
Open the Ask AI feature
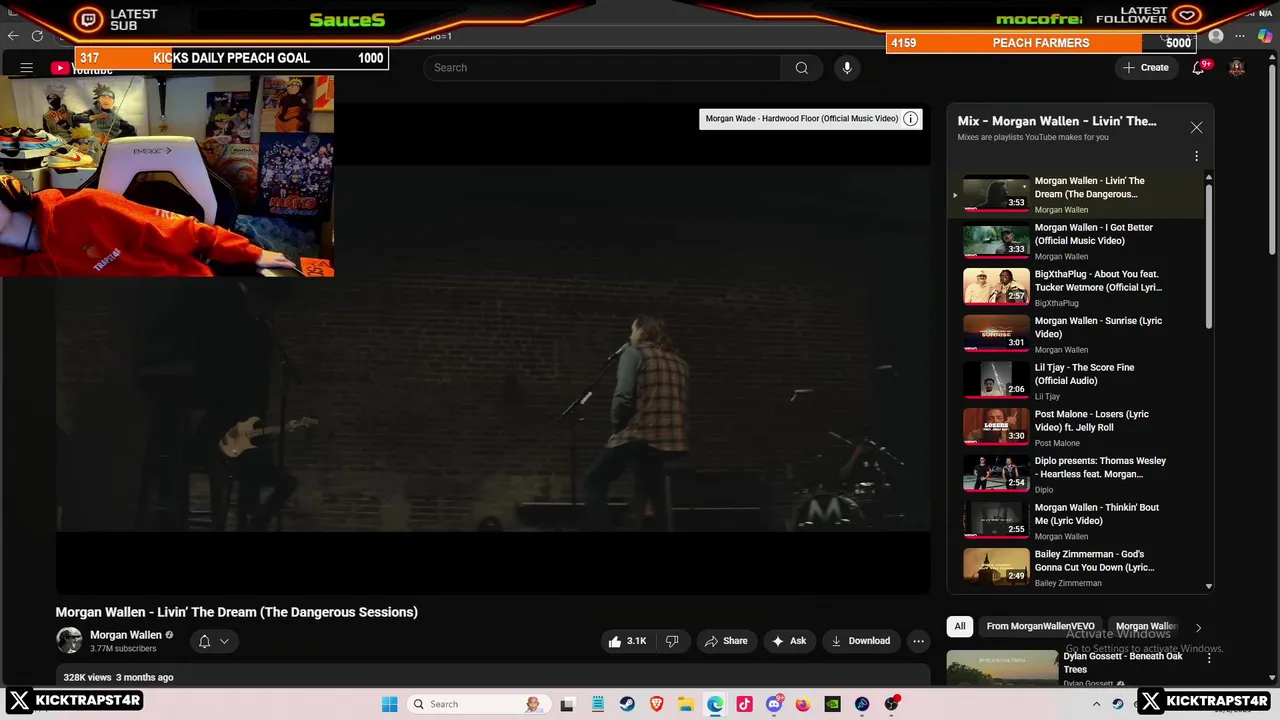coord(788,641)
